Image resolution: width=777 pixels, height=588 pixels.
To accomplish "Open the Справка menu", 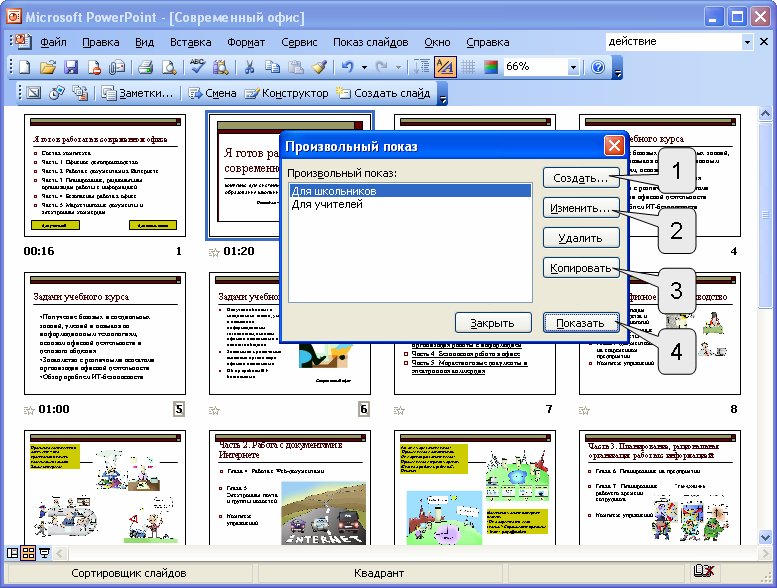I will point(487,42).
